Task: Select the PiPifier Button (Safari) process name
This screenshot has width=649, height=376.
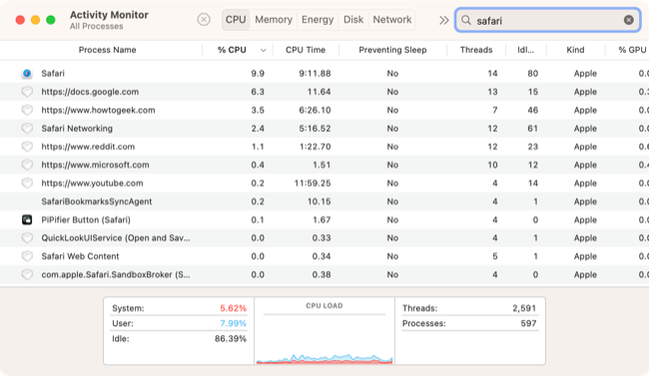Action: click(x=86, y=219)
